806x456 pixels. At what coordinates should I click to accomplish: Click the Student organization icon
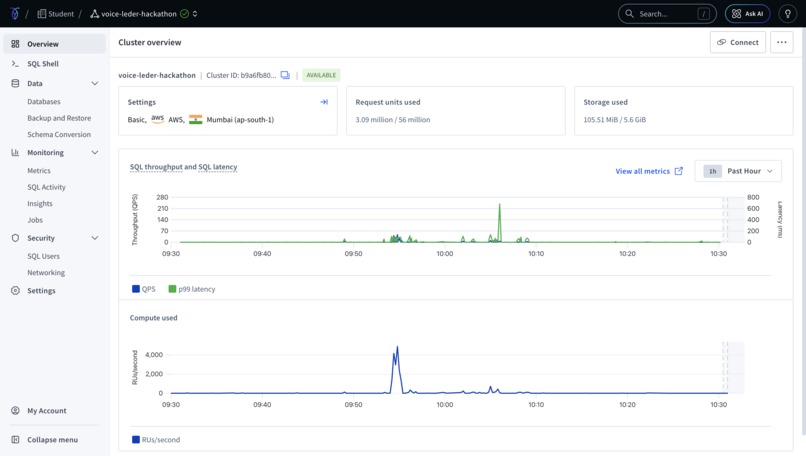click(x=42, y=14)
